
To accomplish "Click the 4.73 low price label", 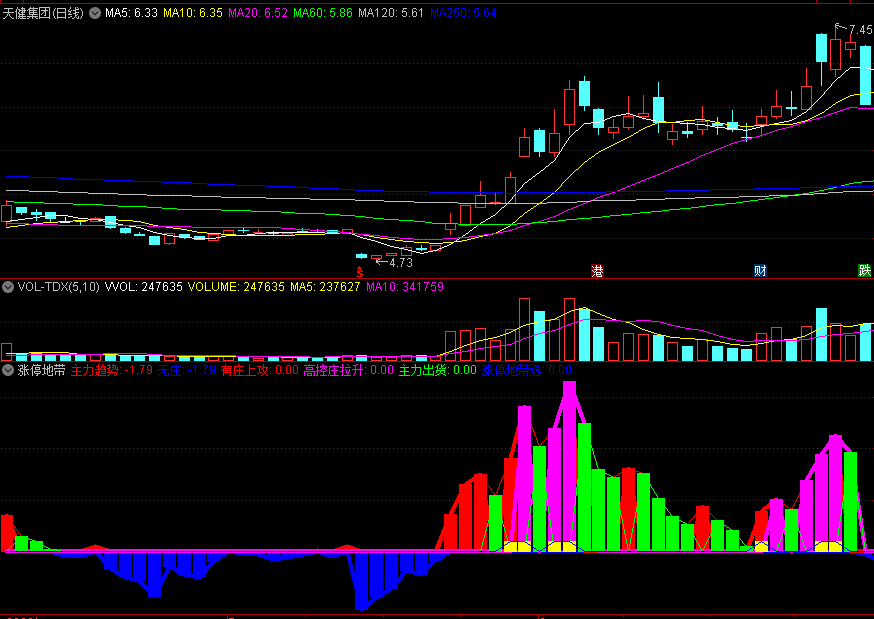I will point(401,262).
